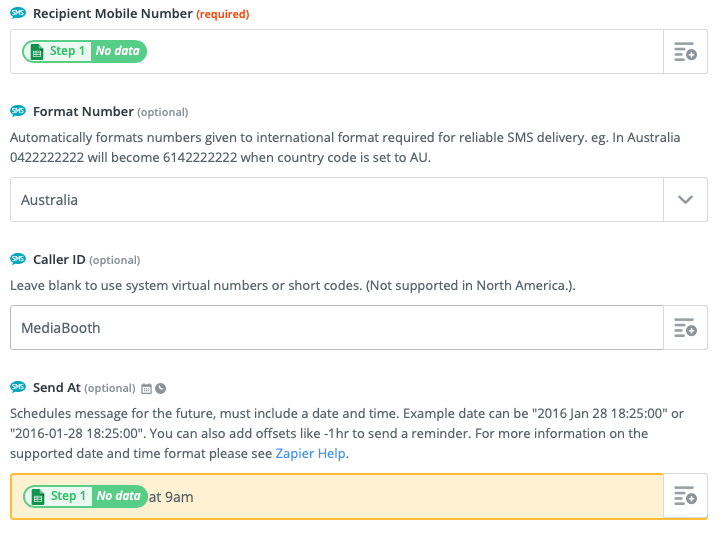Click the SMS icon beside Recipient Mobile Number

click(17, 14)
